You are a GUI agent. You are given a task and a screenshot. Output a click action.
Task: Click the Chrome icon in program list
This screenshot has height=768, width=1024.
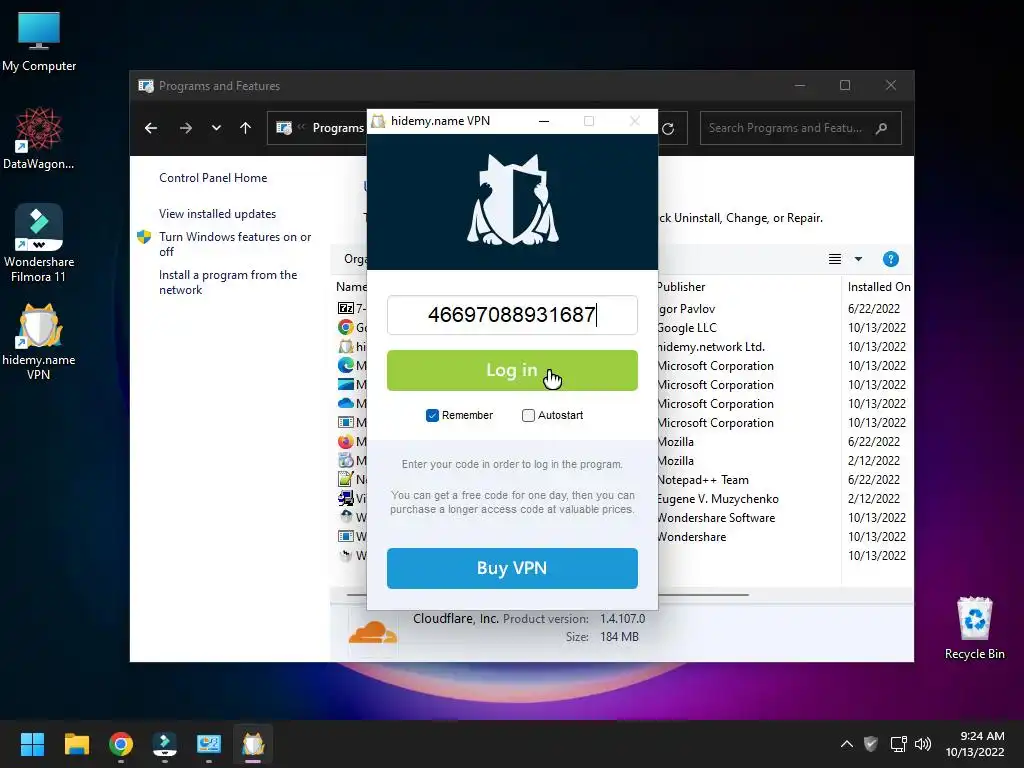345,327
